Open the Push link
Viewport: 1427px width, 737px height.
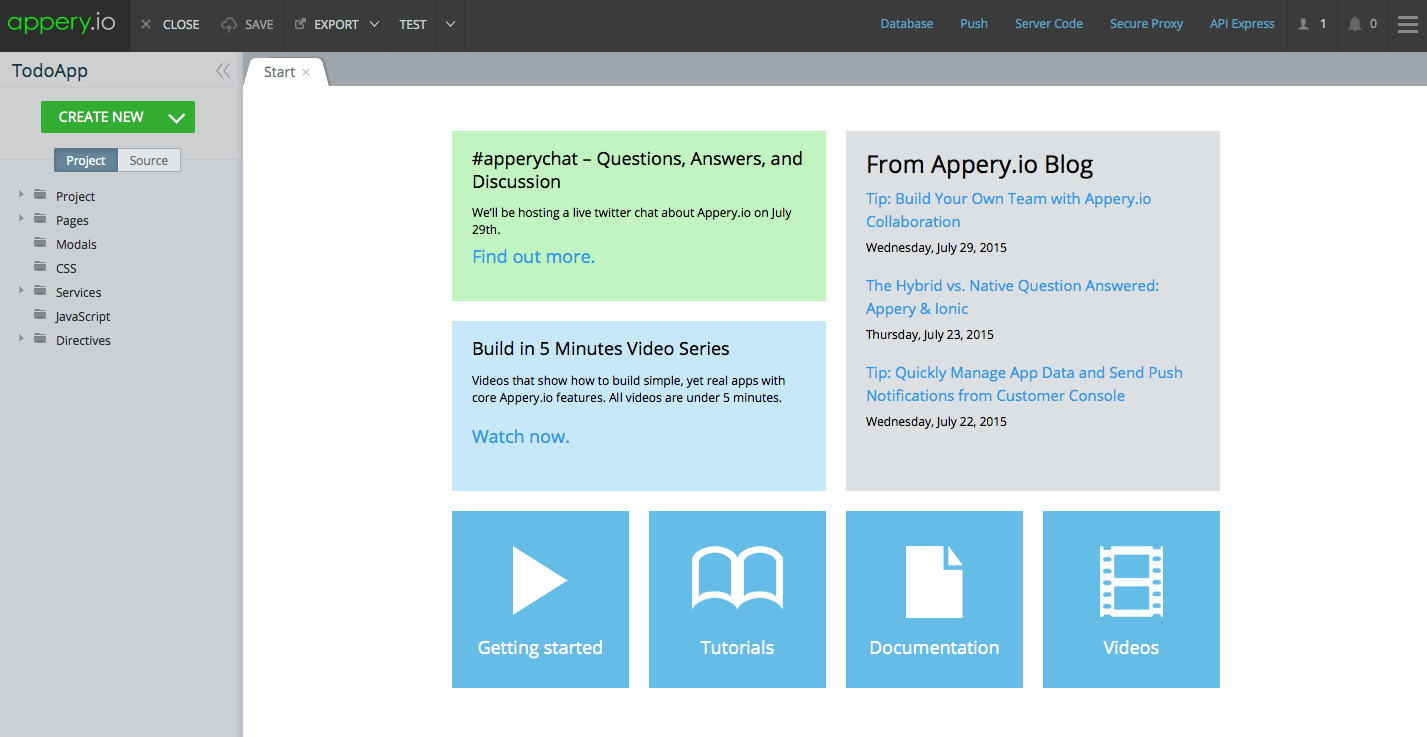click(974, 24)
